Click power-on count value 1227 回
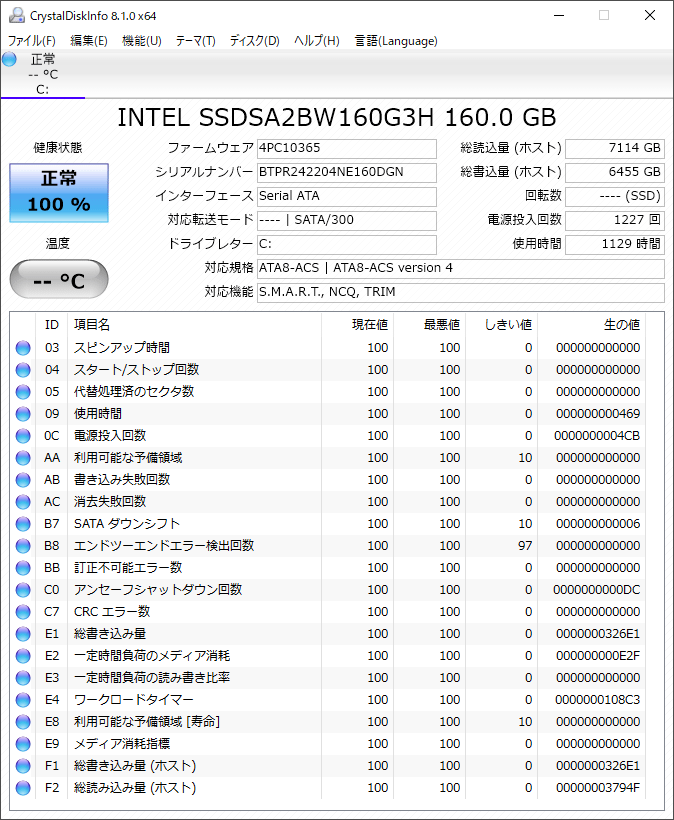 (615, 220)
